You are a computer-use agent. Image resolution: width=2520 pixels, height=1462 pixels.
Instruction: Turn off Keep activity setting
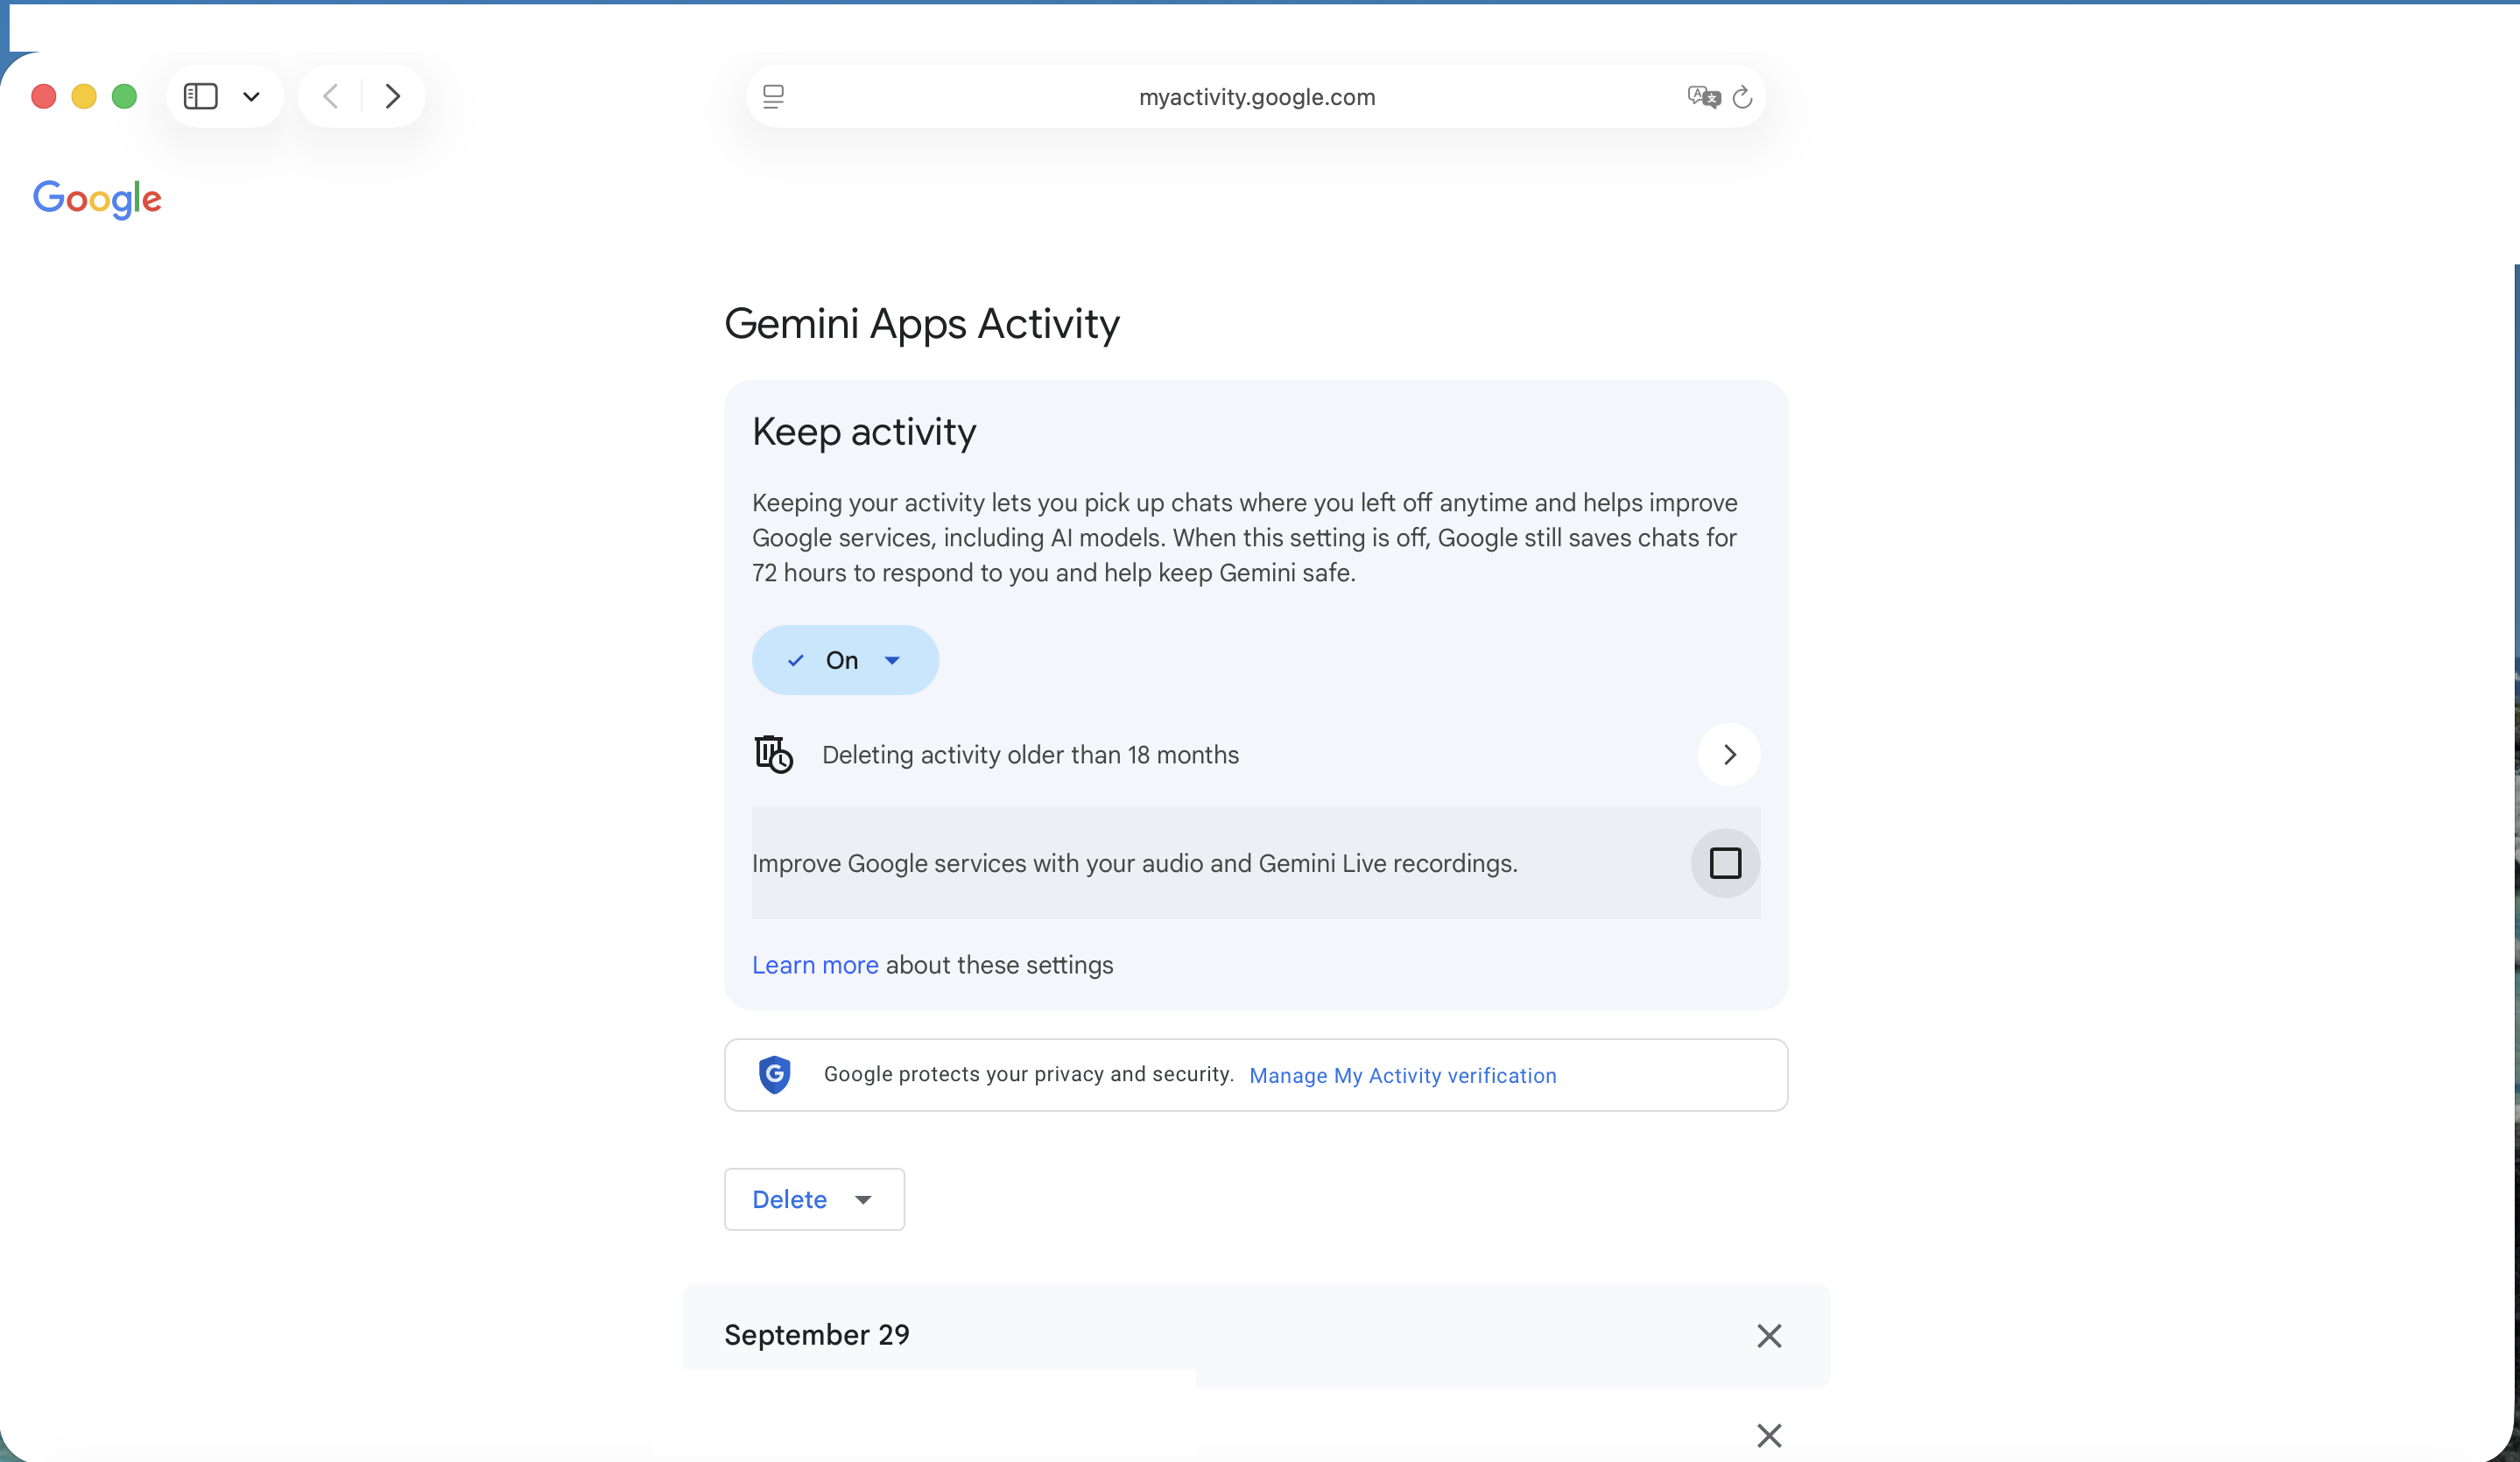(x=844, y=660)
